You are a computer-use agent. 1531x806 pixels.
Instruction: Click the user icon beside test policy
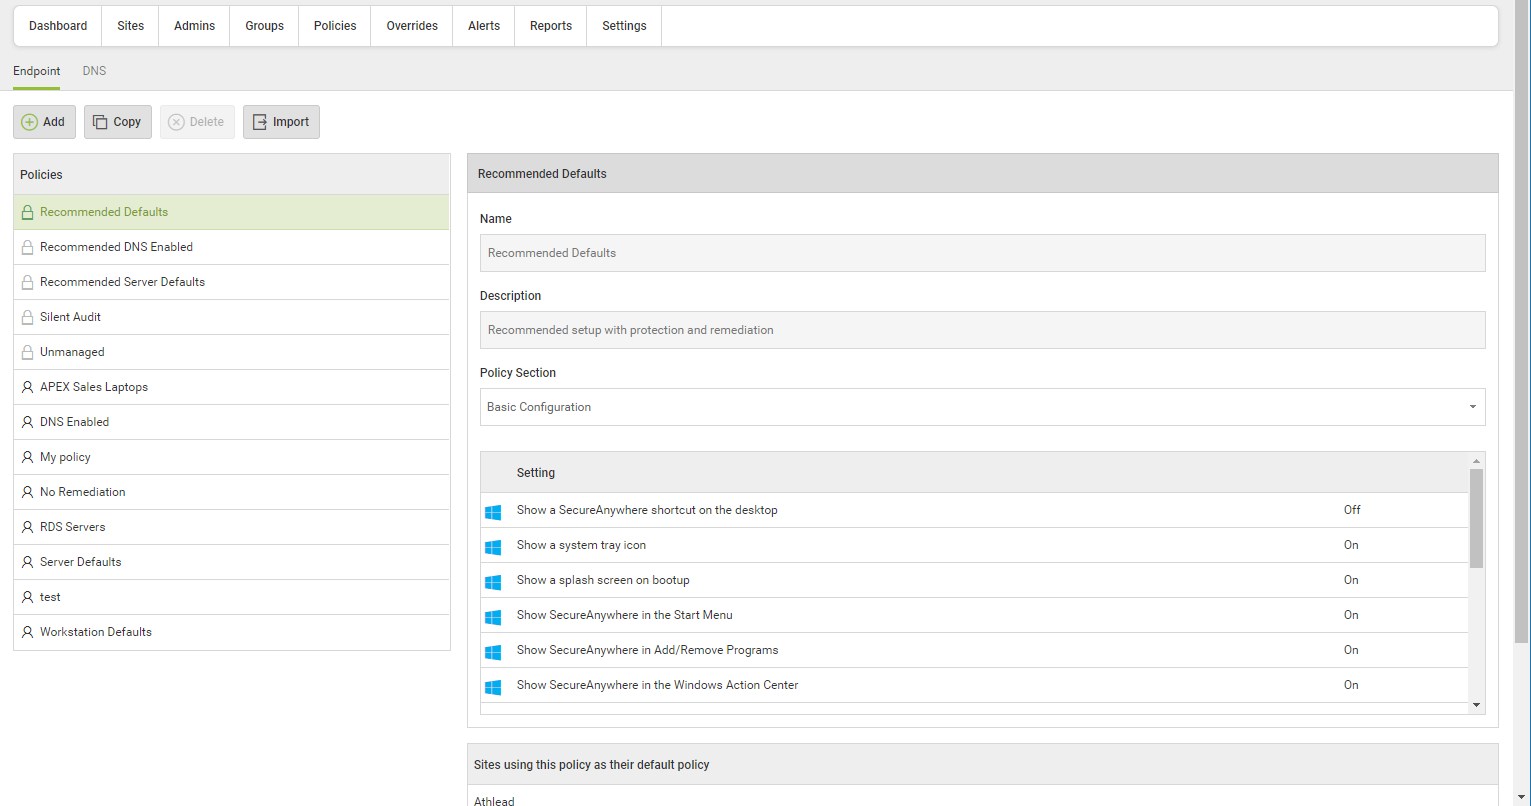[28, 597]
